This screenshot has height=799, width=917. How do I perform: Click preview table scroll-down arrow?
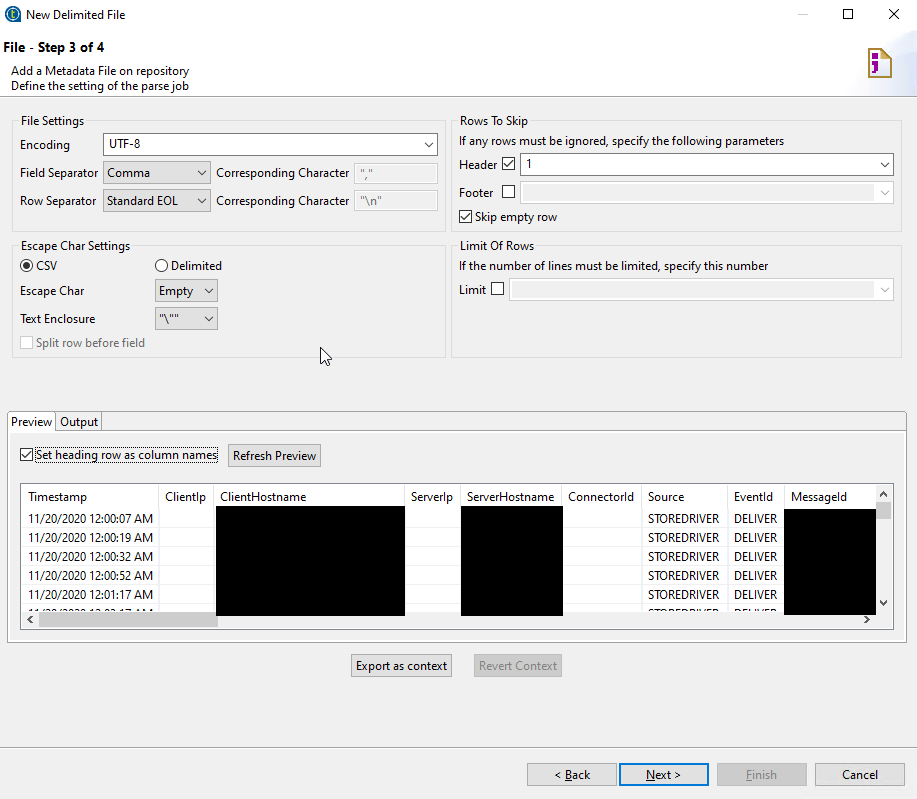[x=884, y=602]
